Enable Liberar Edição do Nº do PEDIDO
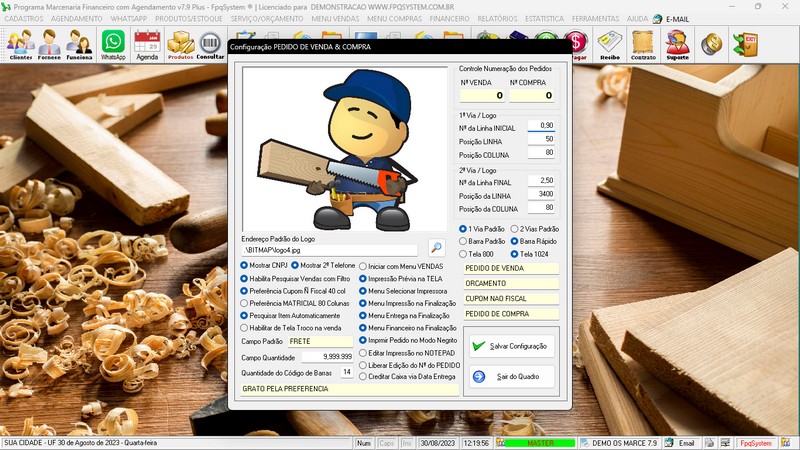The height and width of the screenshot is (450, 800). [x=410, y=365]
